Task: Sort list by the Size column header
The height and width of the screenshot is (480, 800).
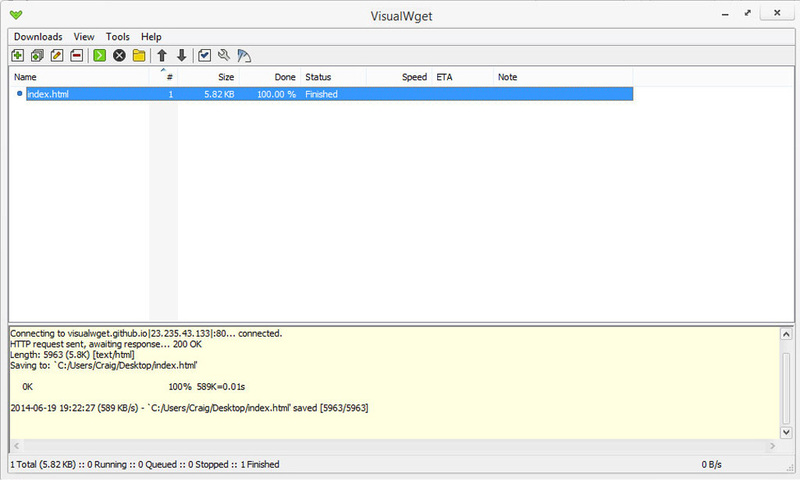Action: pos(208,77)
